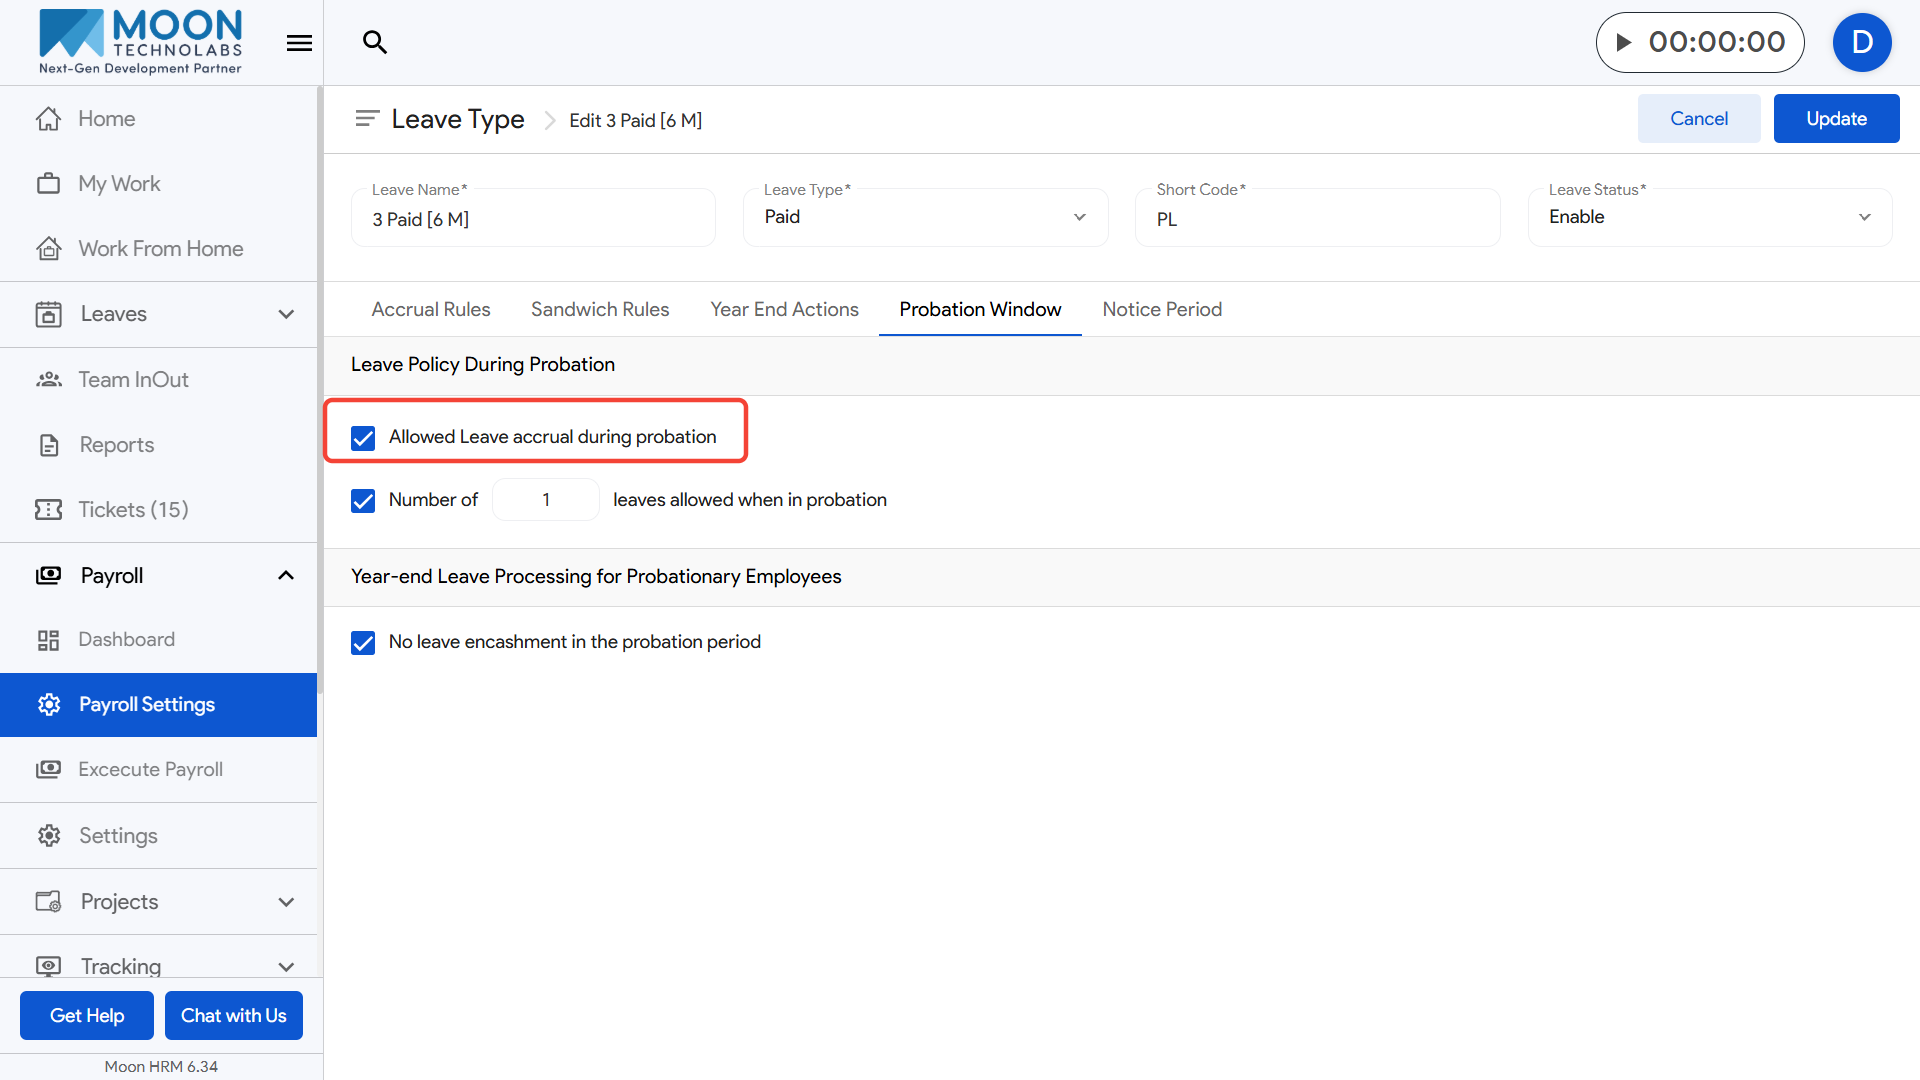
Task: Switch to the Accrual Rules tab
Action: [430, 310]
